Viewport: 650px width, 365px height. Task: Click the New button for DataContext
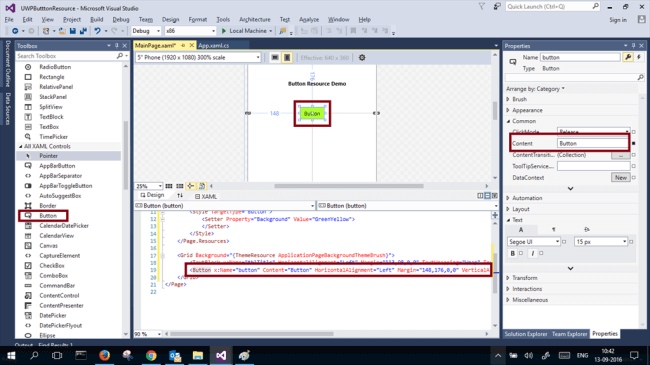tap(621, 178)
